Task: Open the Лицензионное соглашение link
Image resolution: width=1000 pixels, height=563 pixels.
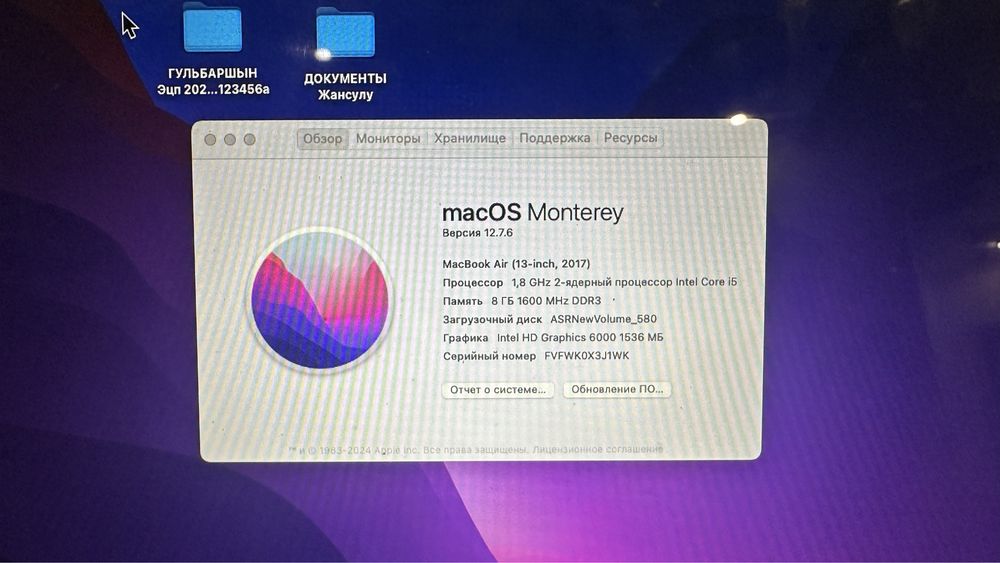Action: [598, 449]
